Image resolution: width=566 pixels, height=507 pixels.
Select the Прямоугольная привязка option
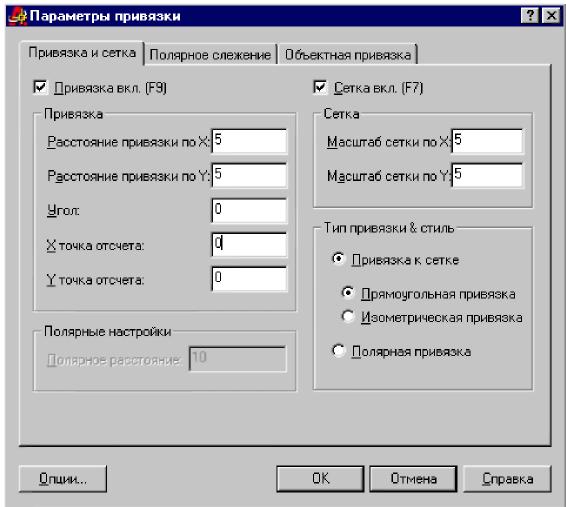pos(348,293)
